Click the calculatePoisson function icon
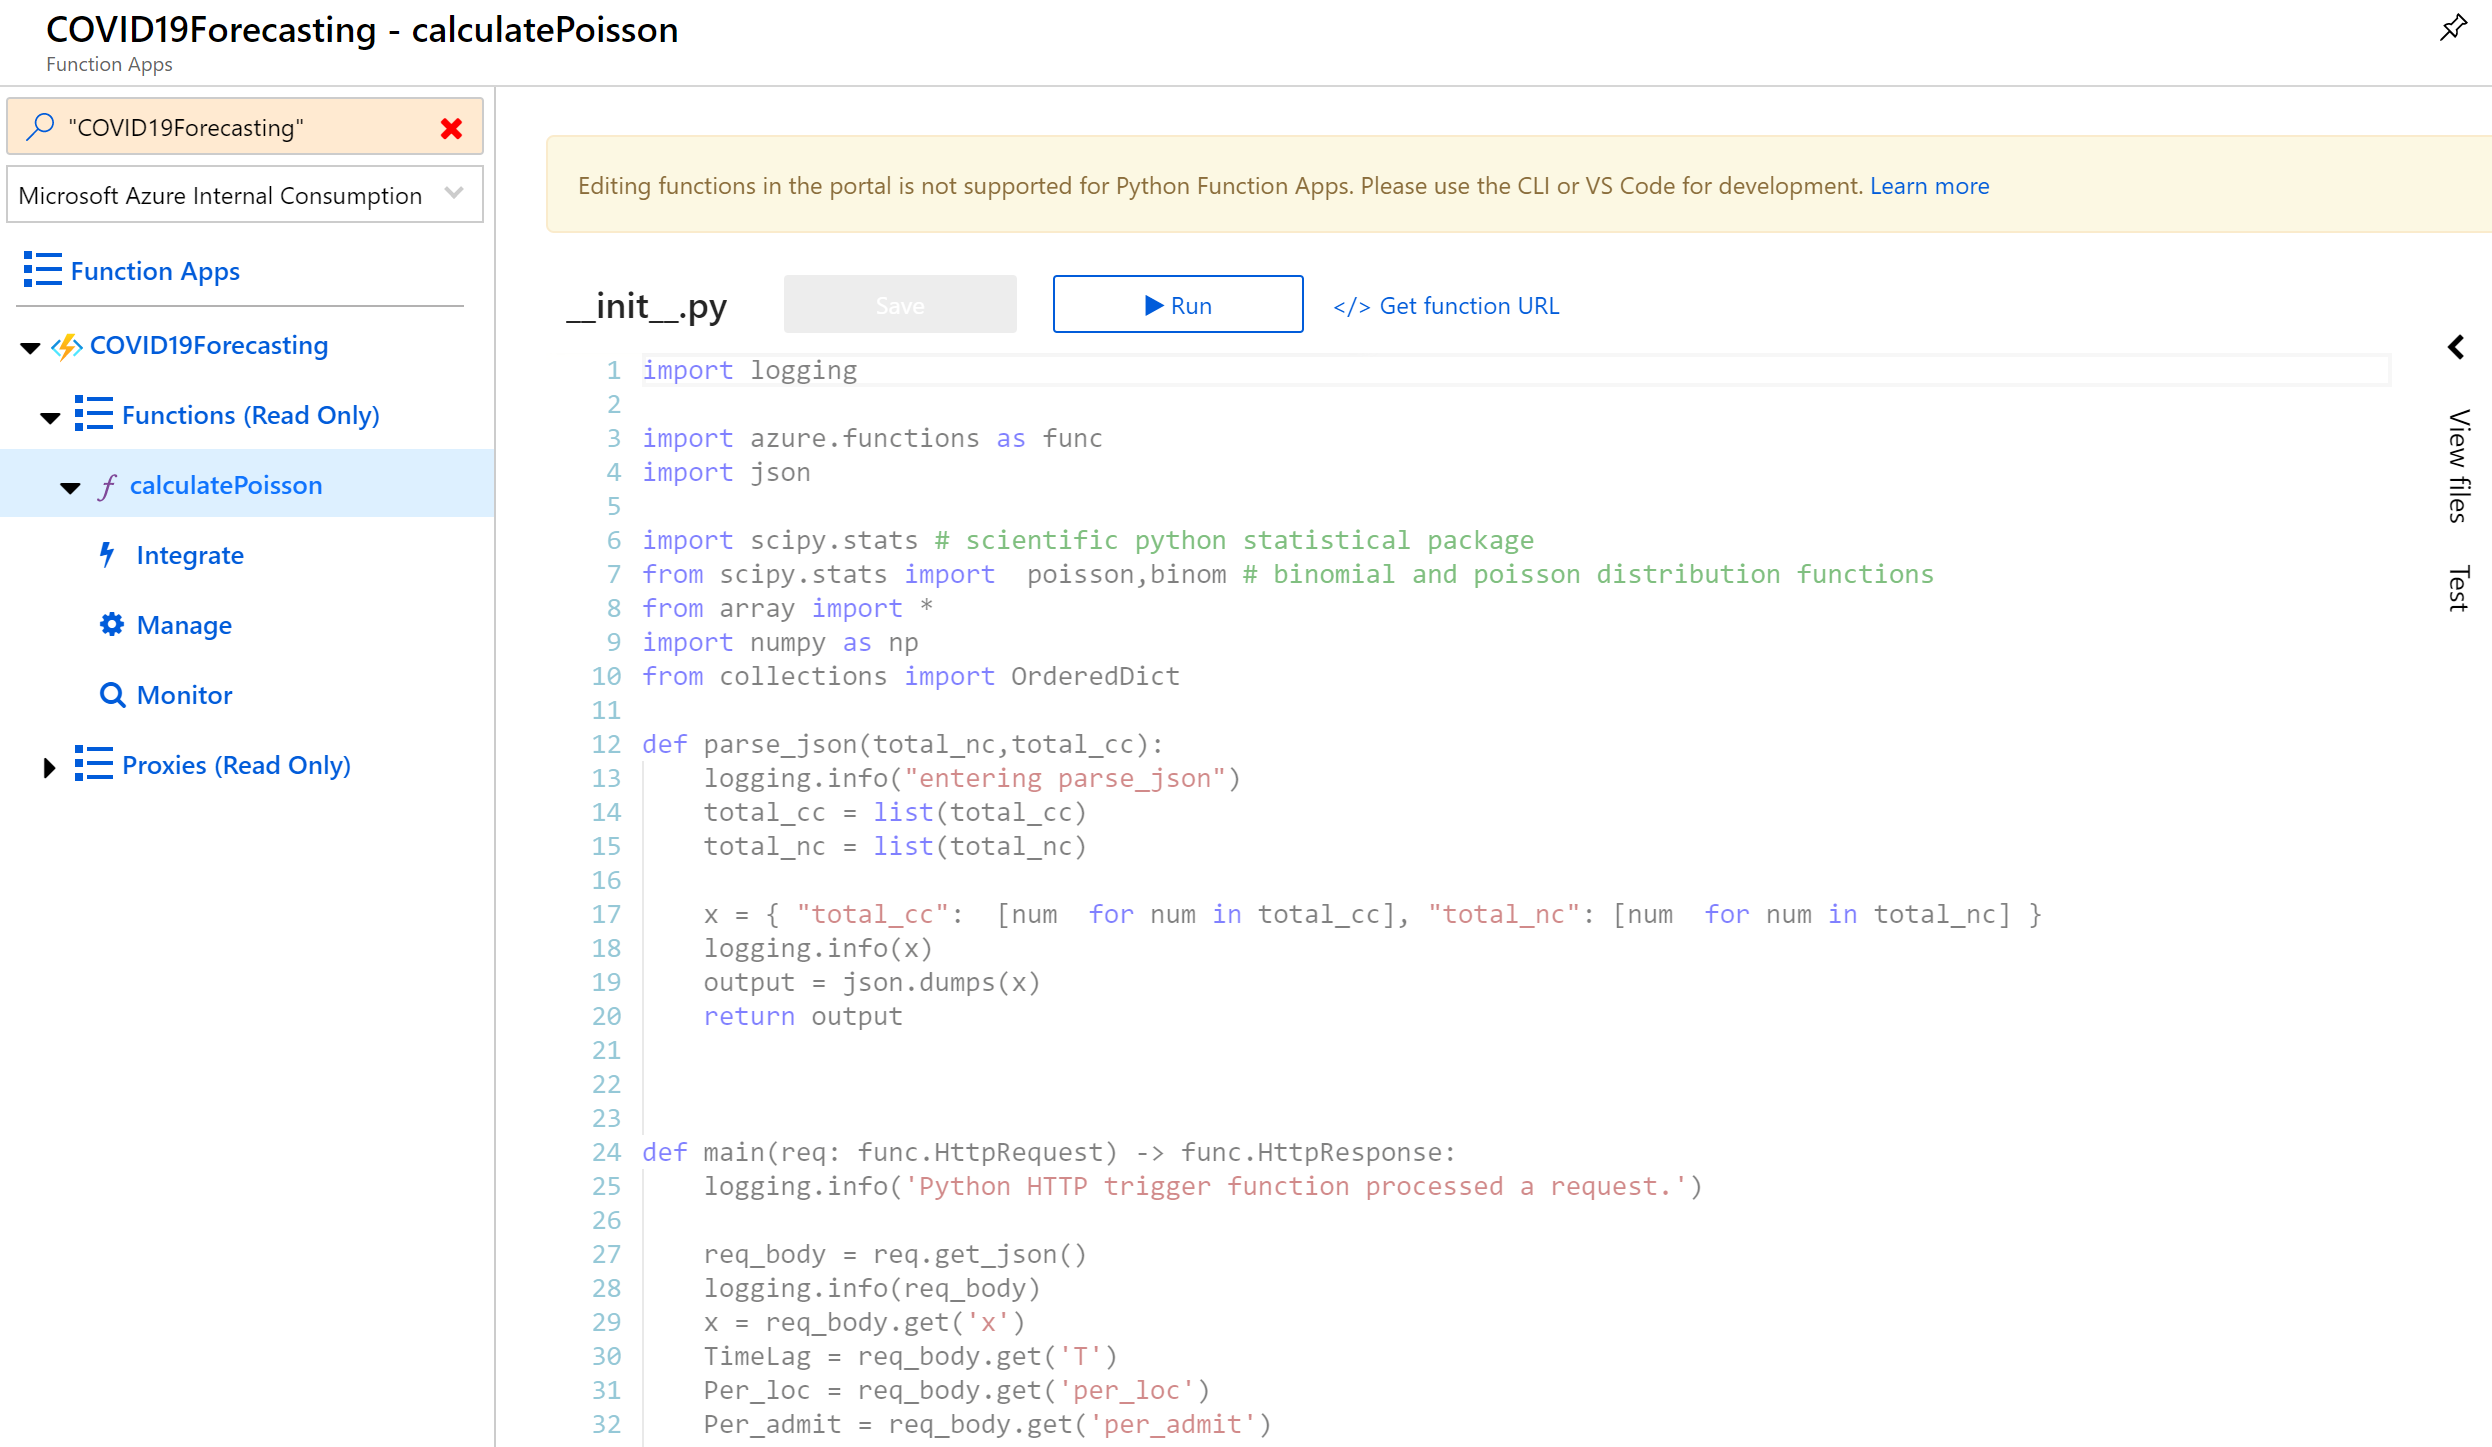Viewport: 2492px width, 1447px height. (108, 486)
